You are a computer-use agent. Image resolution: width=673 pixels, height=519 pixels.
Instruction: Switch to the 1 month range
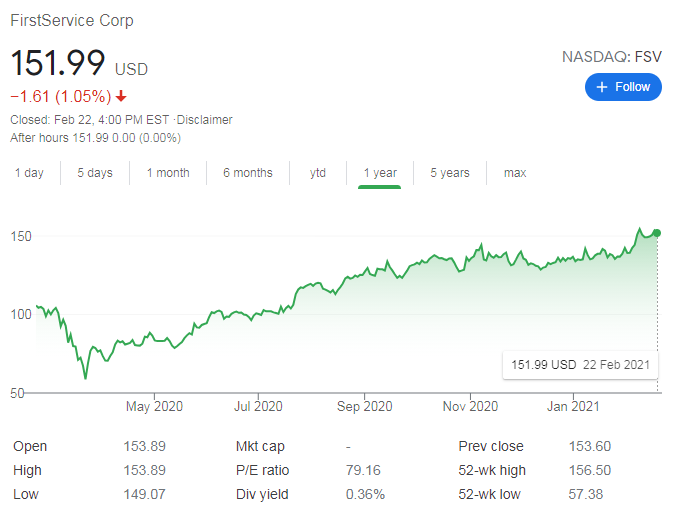tap(168, 173)
